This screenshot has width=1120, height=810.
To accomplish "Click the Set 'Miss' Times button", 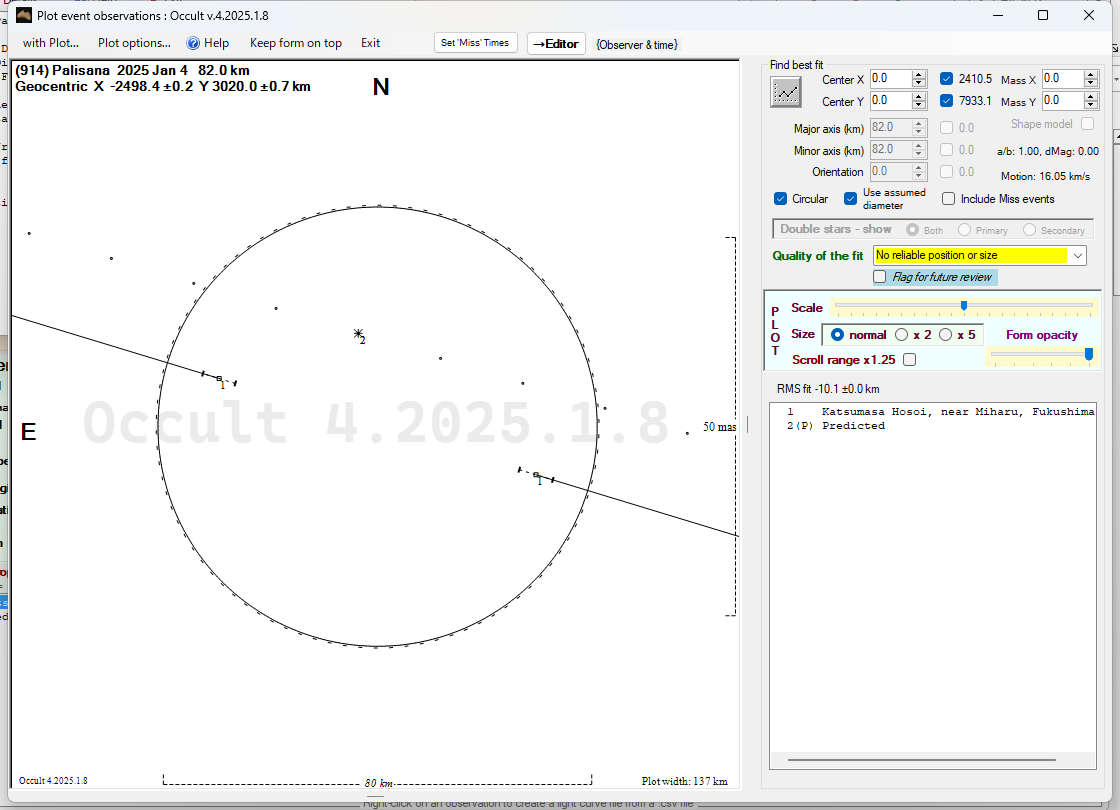I will [476, 43].
